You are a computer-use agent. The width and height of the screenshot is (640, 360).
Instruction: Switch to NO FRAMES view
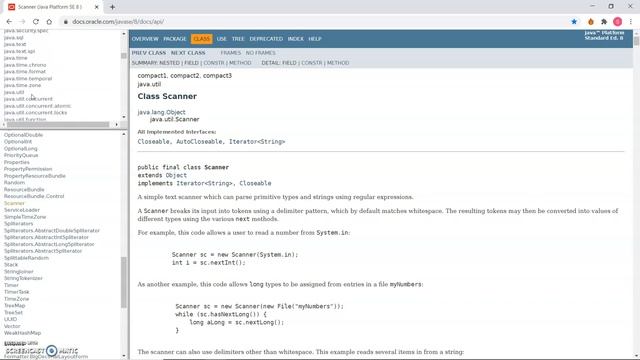260,53
